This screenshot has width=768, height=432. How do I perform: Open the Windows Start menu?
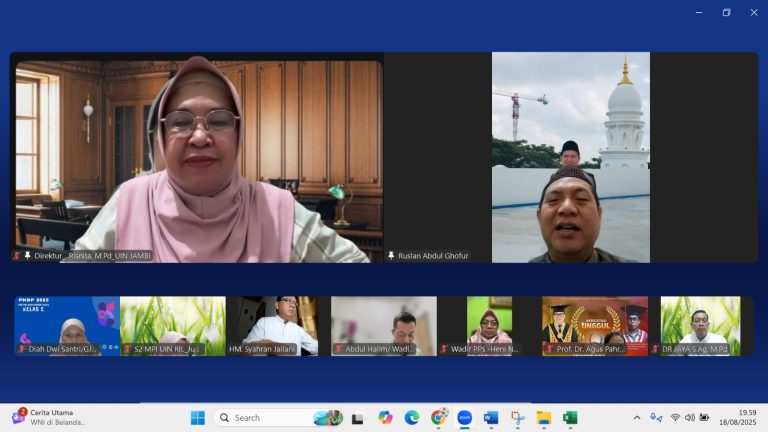click(x=198, y=418)
